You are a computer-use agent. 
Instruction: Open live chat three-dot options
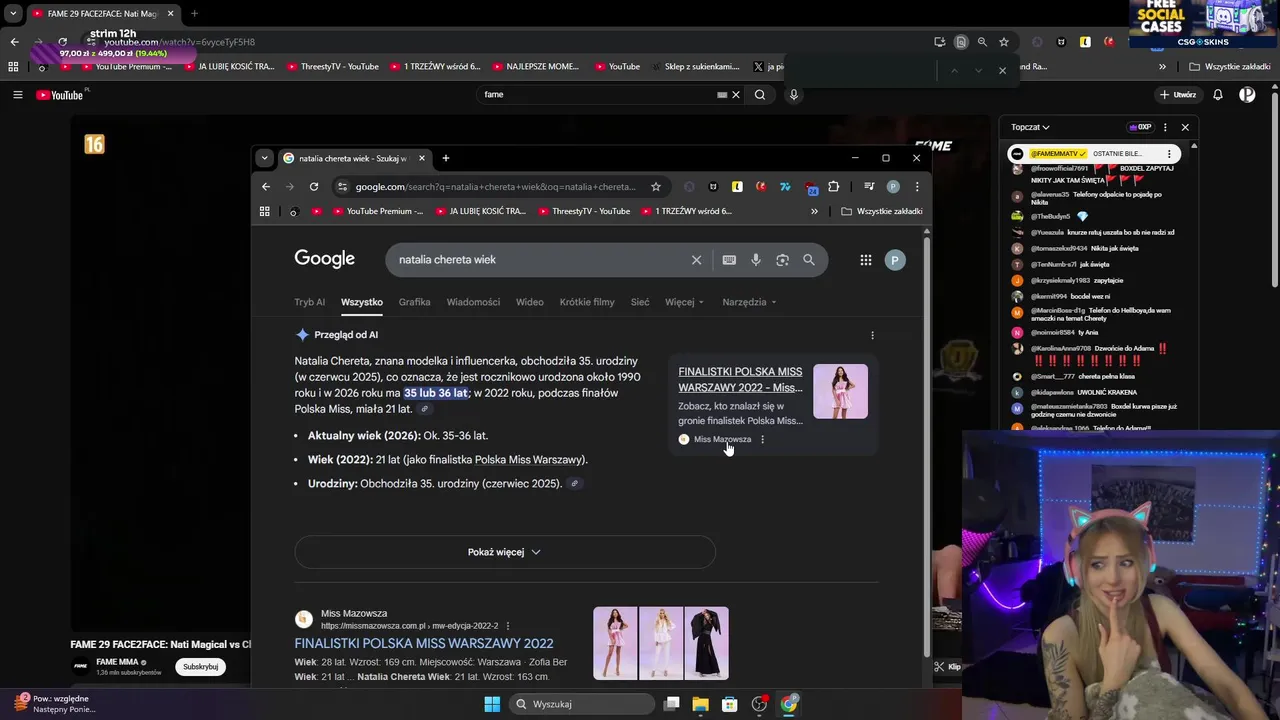click(1165, 127)
